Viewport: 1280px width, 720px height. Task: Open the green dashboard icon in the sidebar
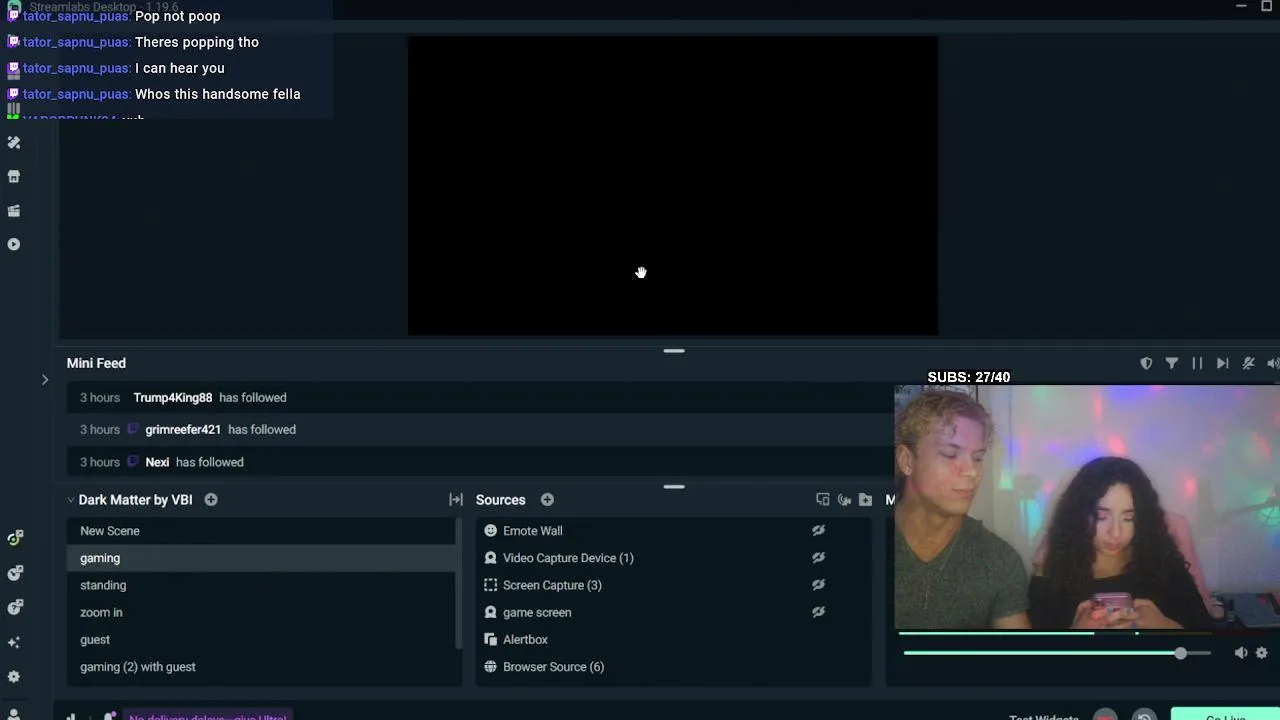point(15,538)
